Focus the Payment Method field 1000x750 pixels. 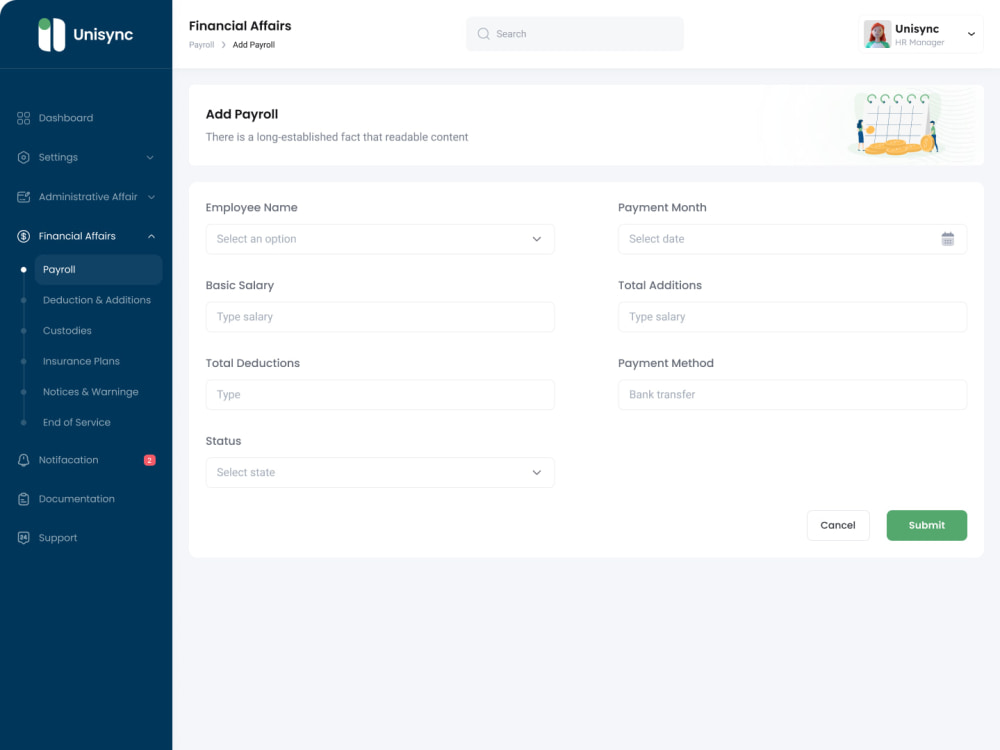tap(792, 395)
